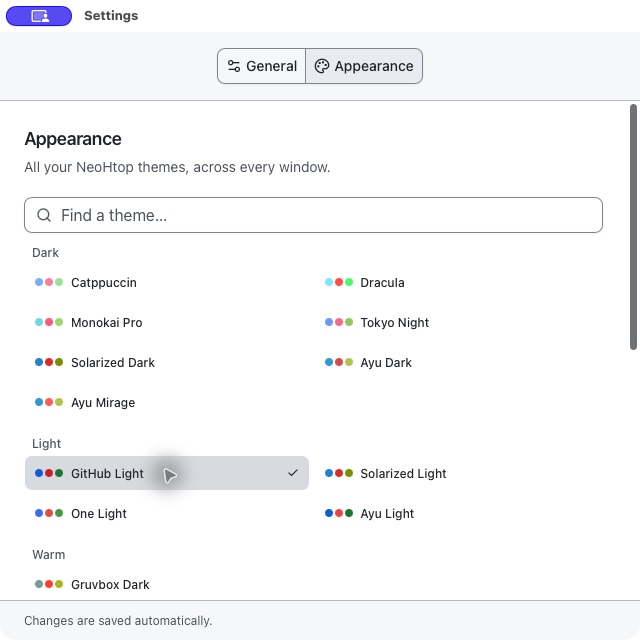This screenshot has width=640, height=640.
Task: Click 'All your NeoHtop themes' description text
Action: pyautogui.click(x=177, y=167)
